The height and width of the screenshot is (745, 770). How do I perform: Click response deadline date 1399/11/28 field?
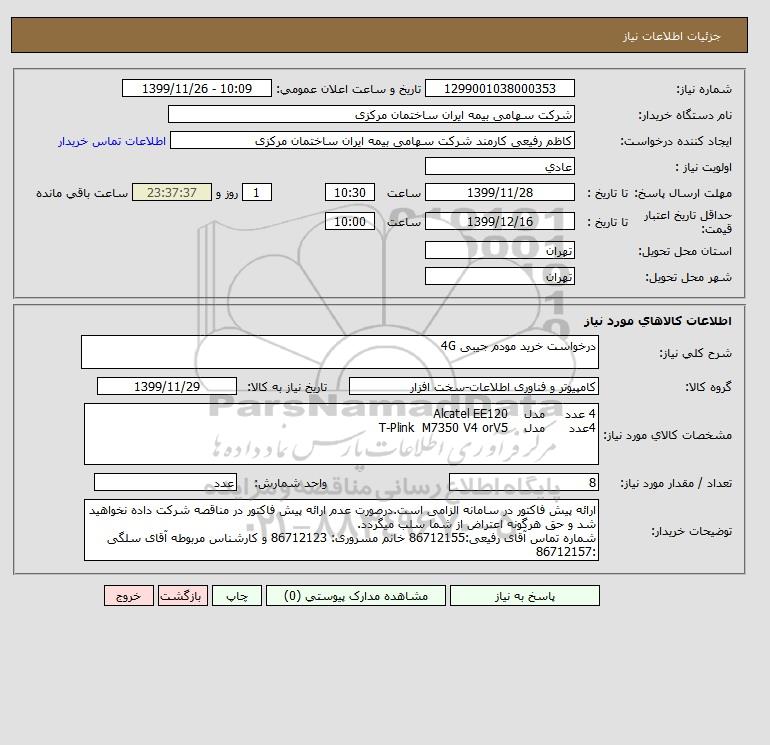click(499, 193)
